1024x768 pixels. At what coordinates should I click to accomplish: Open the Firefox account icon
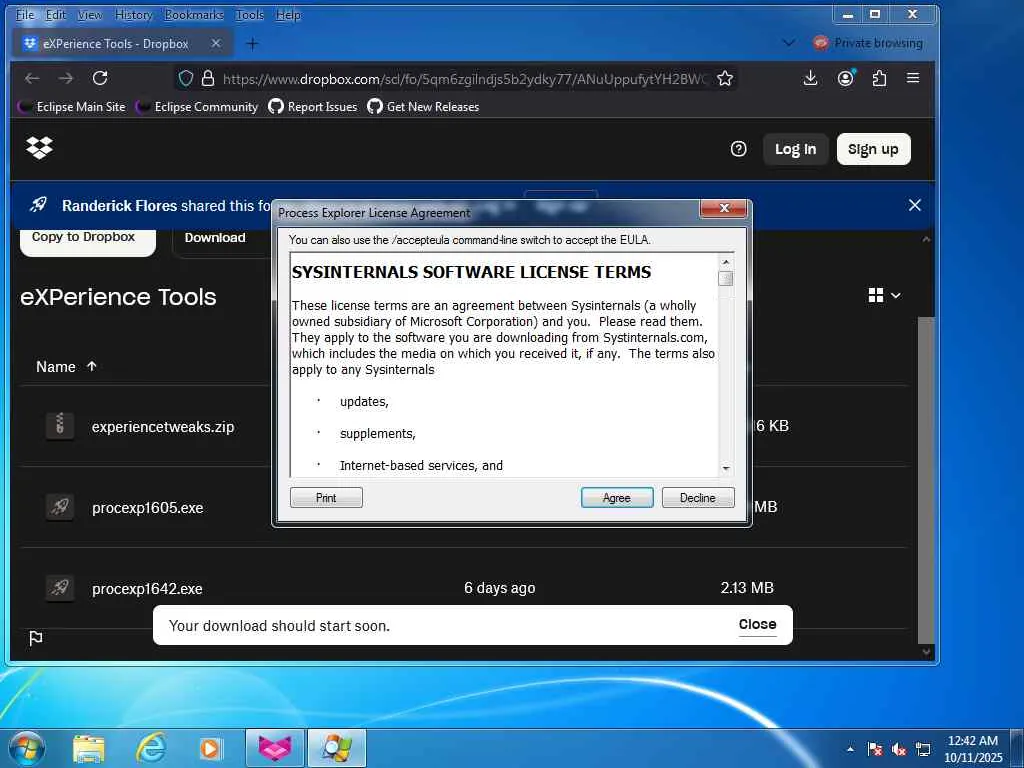846,78
